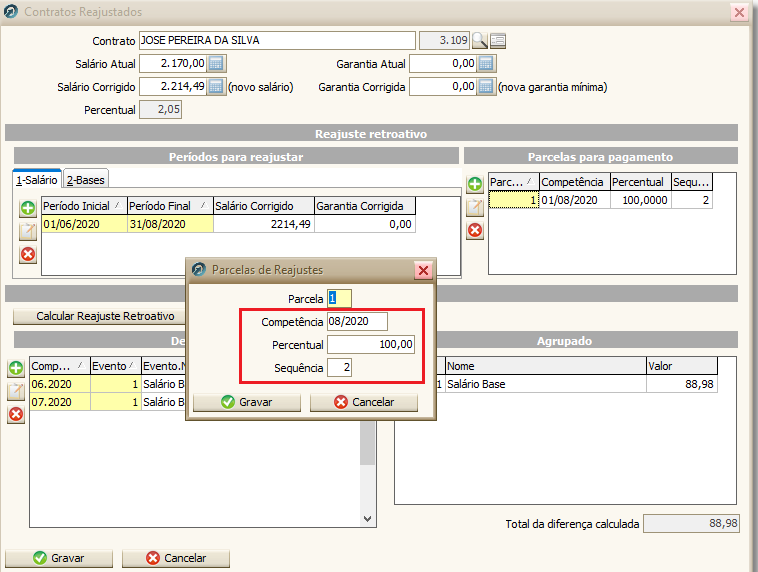Close the Parcelas de Reajustes dialog
This screenshot has height=572, width=758.
[423, 270]
